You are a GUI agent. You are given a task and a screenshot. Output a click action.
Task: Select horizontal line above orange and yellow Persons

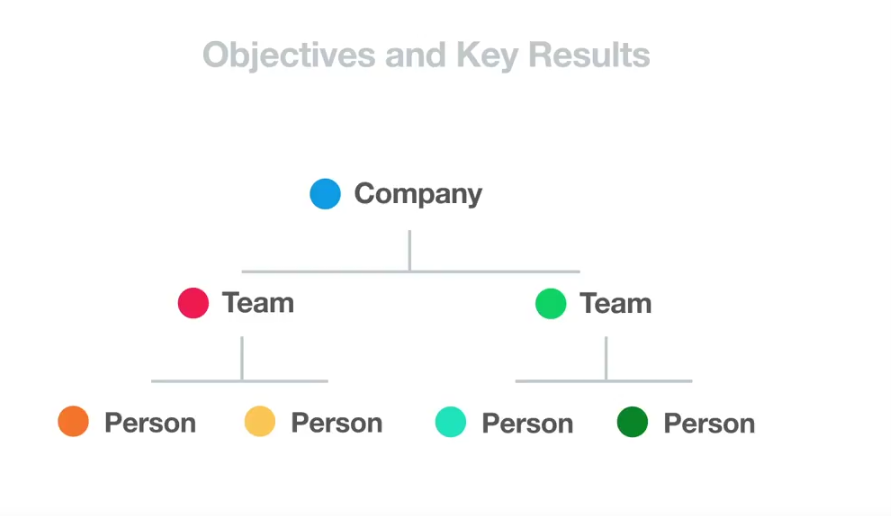239,381
